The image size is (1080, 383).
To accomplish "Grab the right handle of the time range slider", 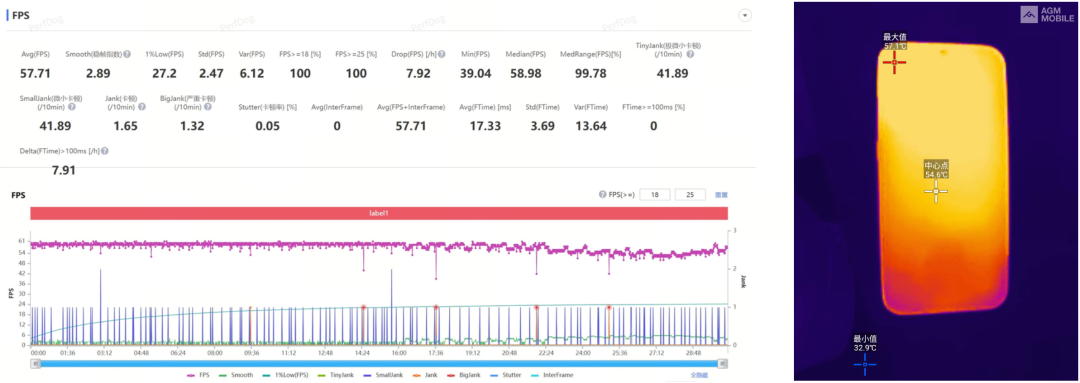I will click(723, 363).
